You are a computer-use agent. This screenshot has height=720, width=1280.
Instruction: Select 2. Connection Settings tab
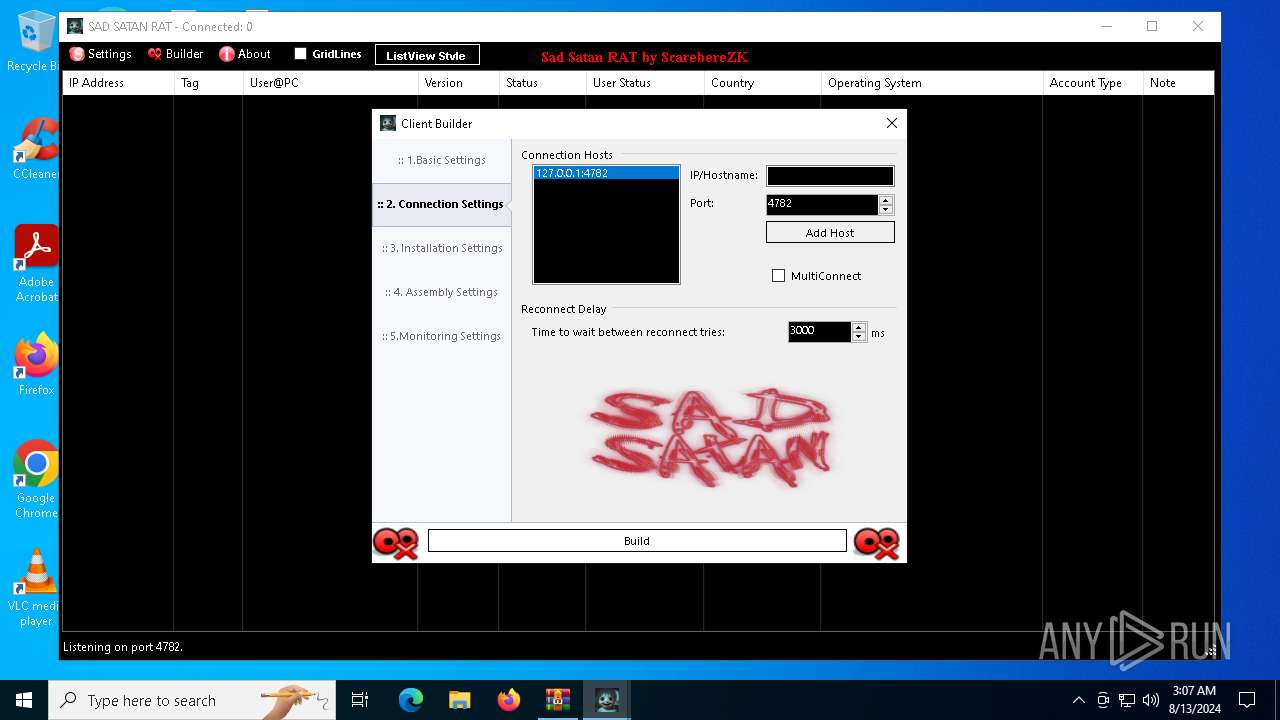click(441, 204)
